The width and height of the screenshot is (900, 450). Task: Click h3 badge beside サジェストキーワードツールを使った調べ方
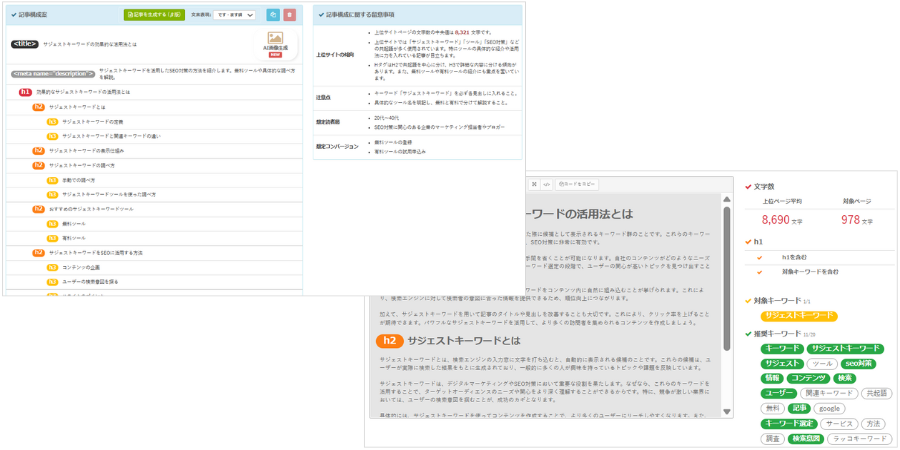tap(52, 194)
